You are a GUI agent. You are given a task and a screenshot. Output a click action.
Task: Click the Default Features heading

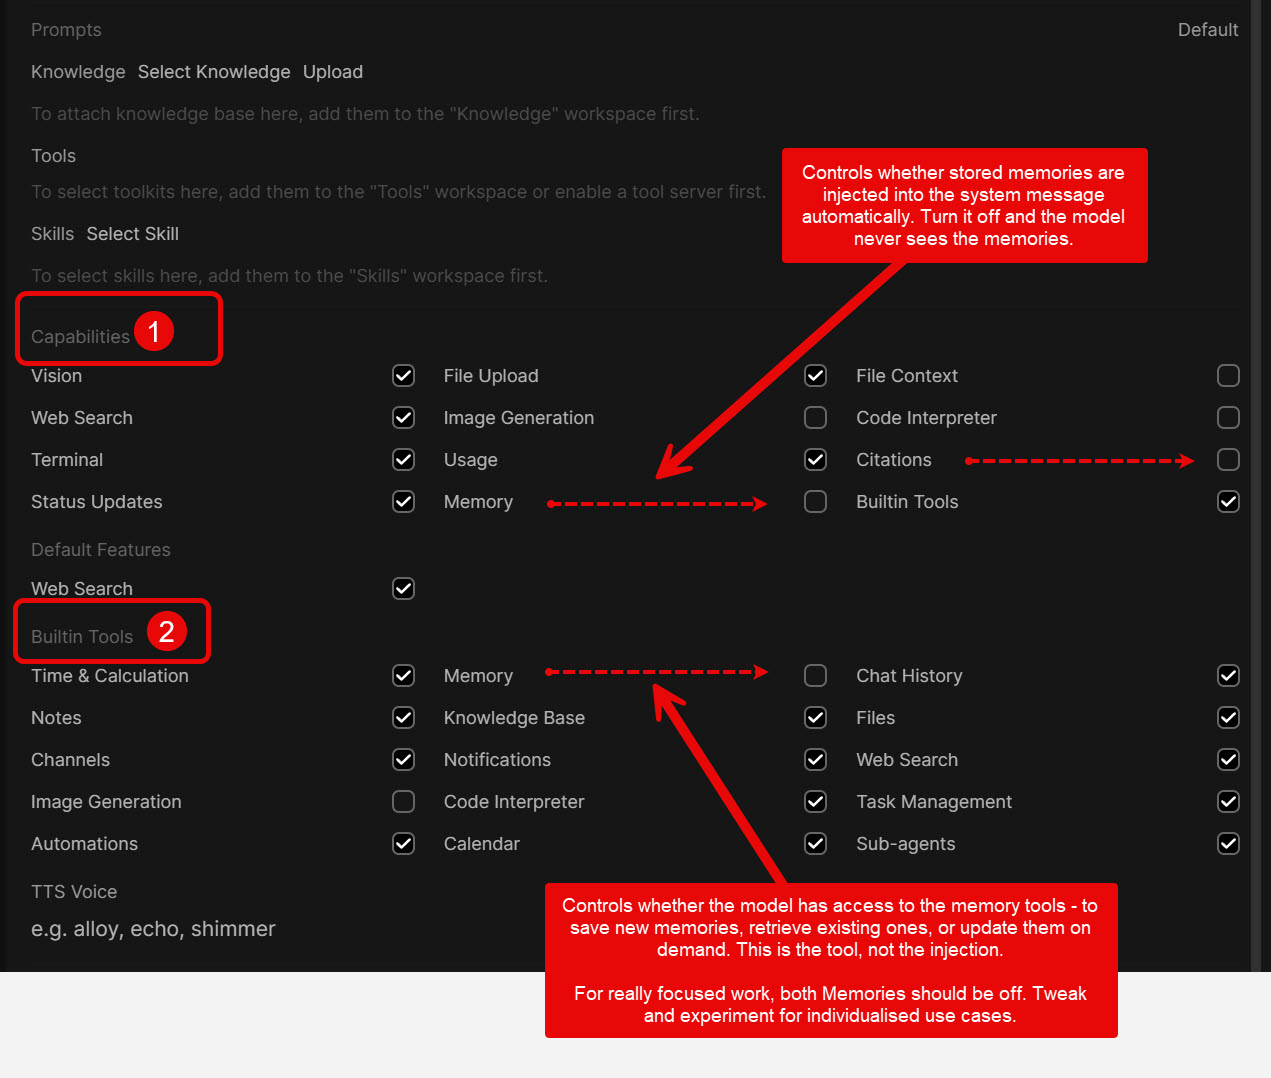tap(101, 550)
